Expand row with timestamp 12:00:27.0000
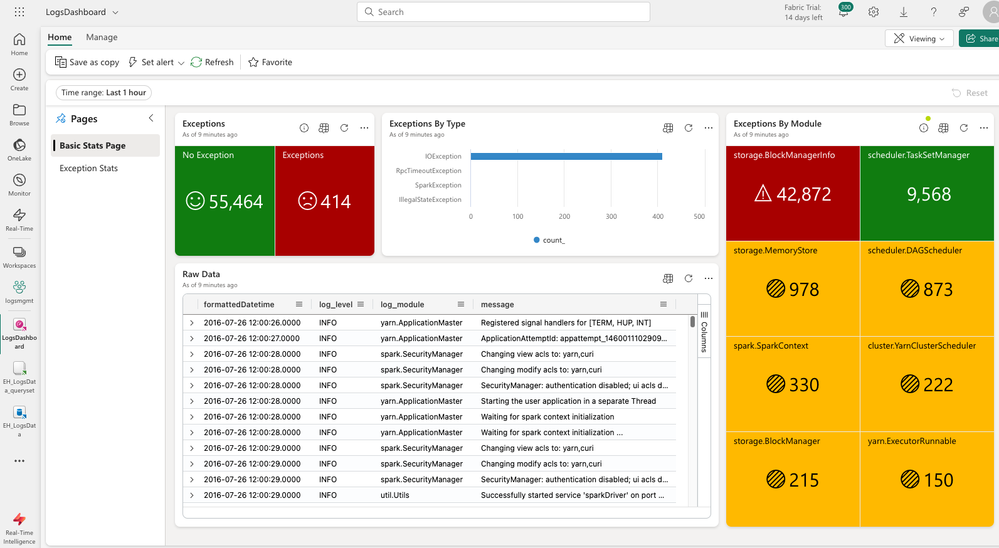Image resolution: width=999 pixels, height=548 pixels. coord(191,338)
